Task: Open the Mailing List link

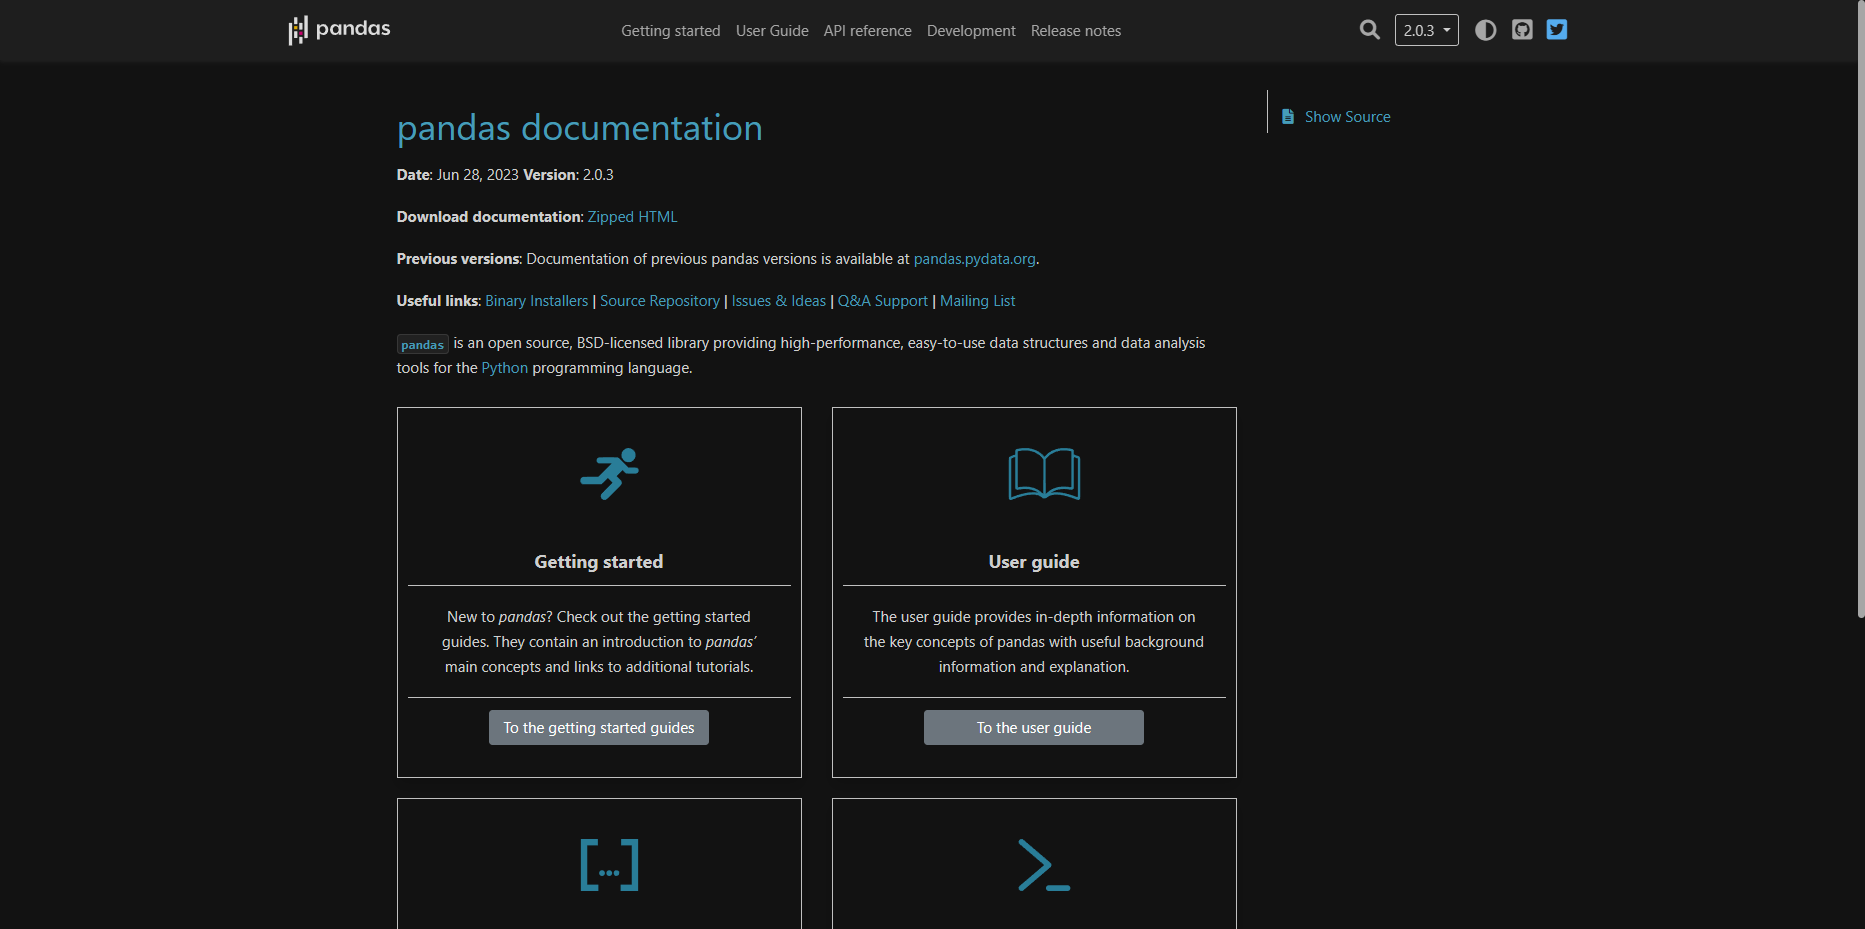Action: 978,301
